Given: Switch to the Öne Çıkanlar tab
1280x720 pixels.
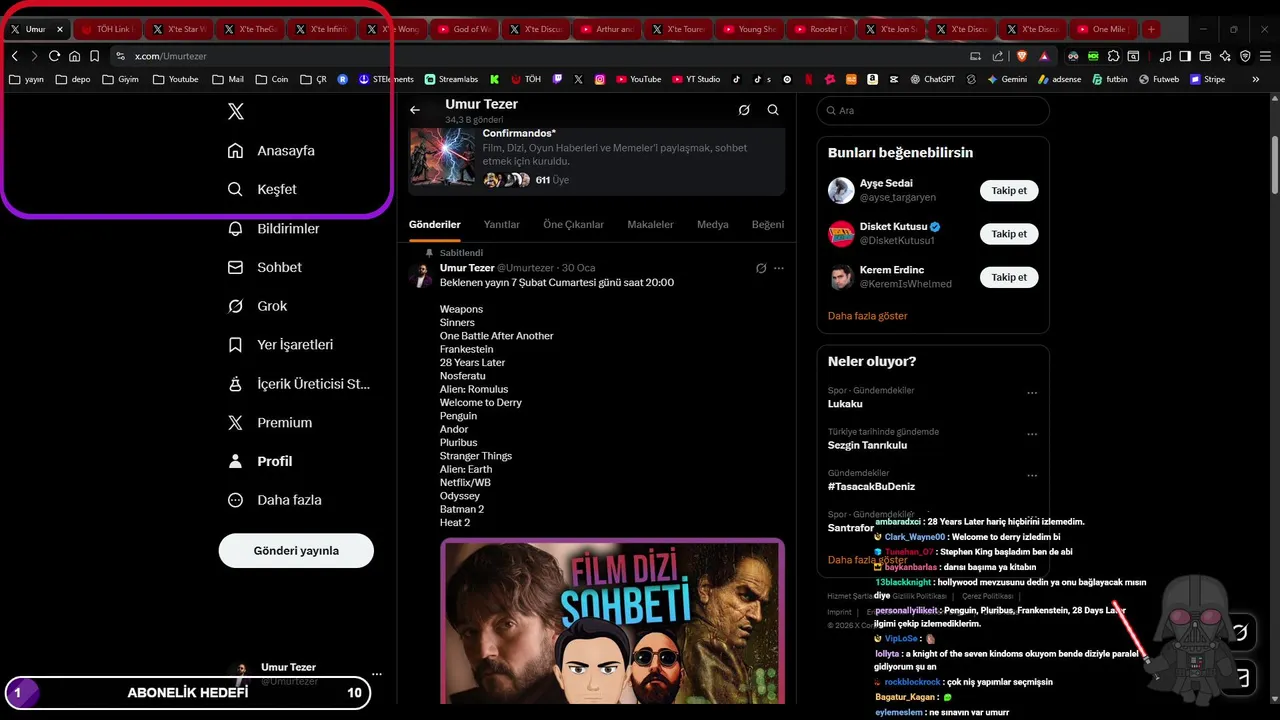Looking at the screenshot, I should click(x=574, y=225).
